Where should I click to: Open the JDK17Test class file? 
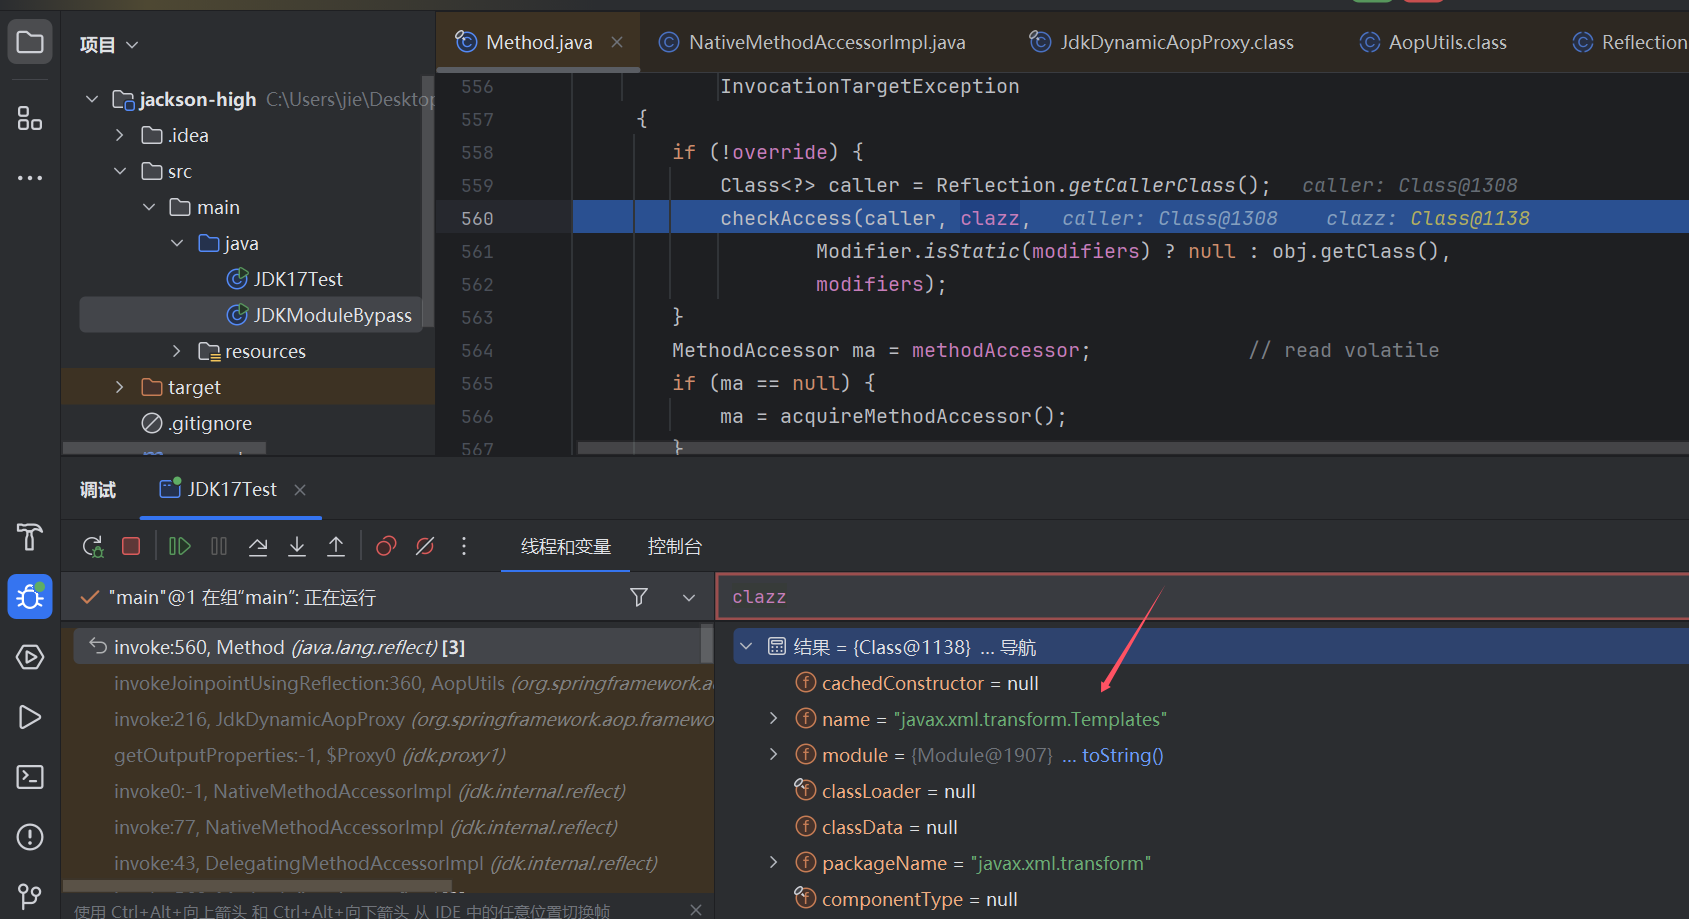(x=285, y=279)
